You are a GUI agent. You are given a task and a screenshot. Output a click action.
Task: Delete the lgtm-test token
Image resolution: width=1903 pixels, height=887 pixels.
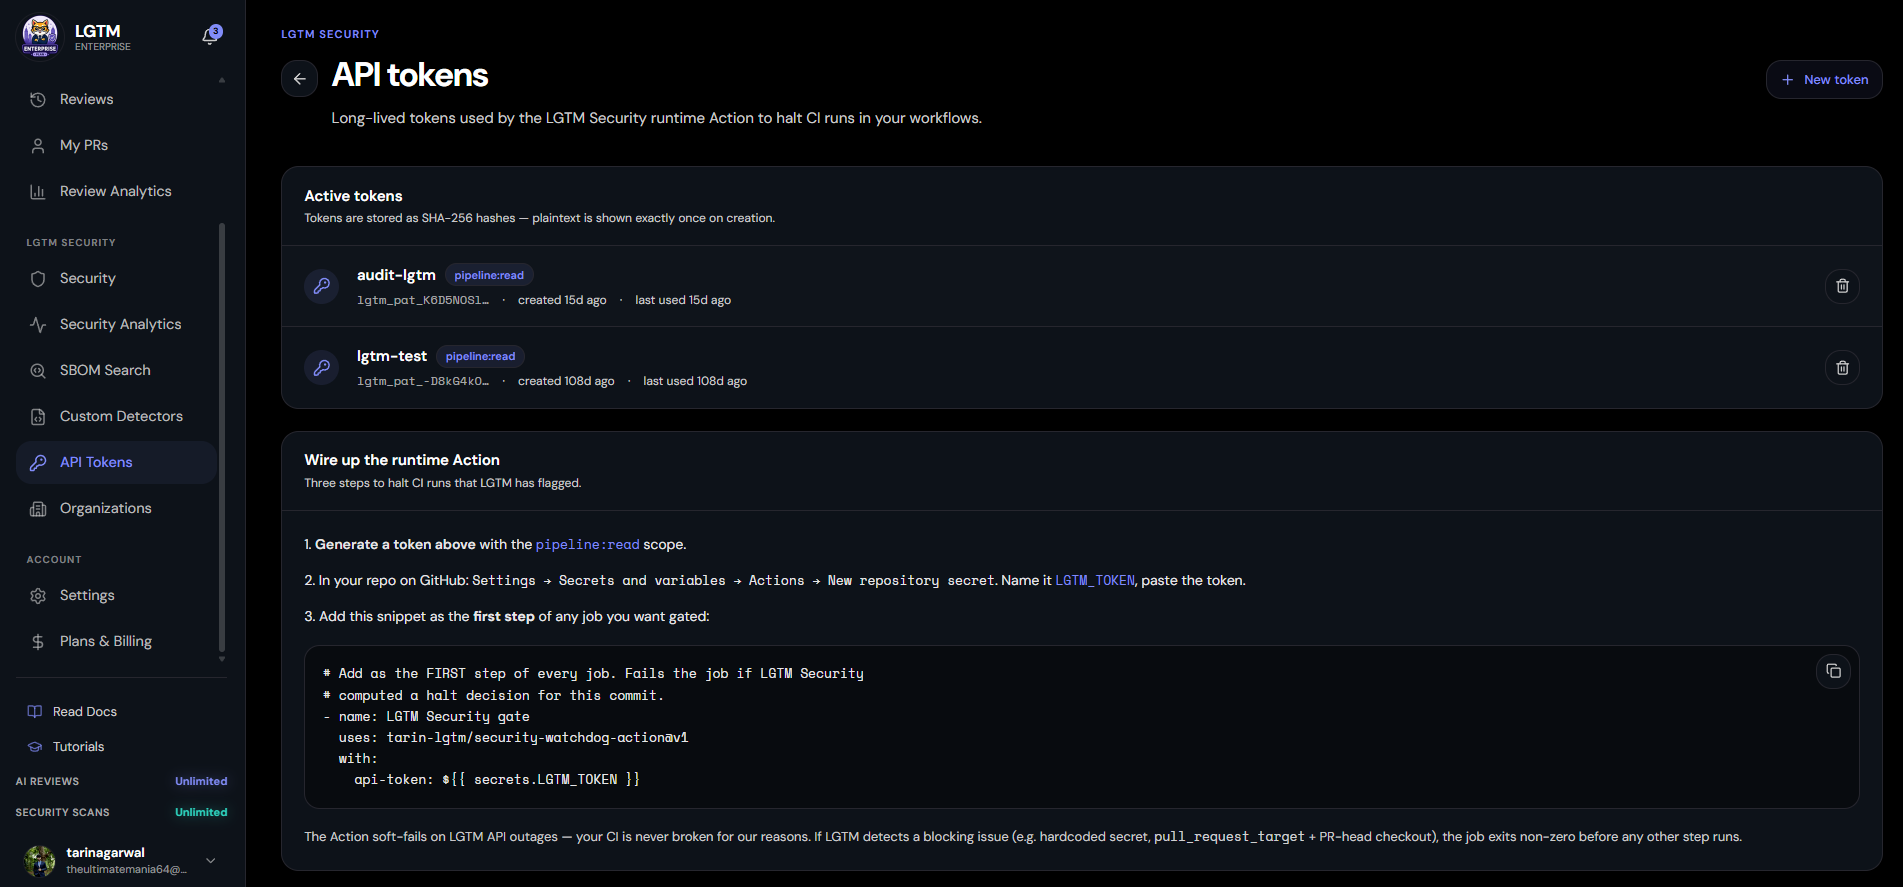coord(1842,368)
